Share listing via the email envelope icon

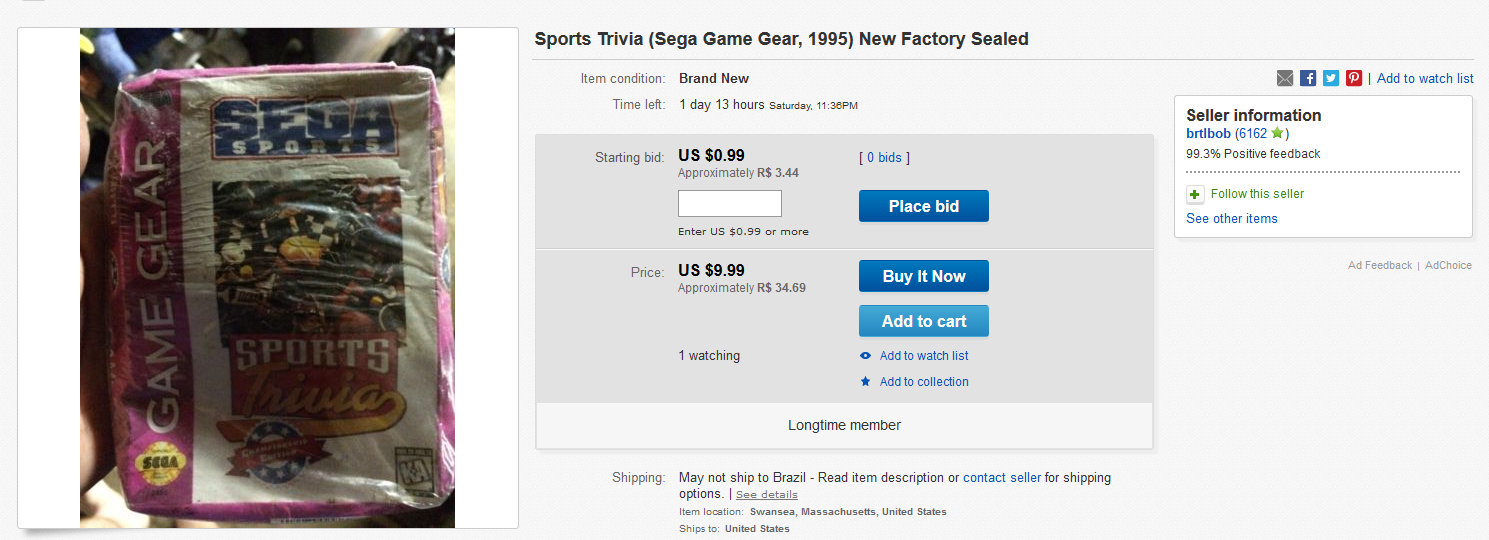pyautogui.click(x=1285, y=78)
